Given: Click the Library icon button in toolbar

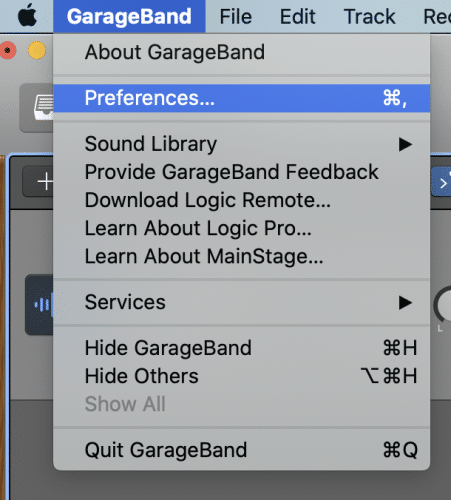Looking at the screenshot, I should coord(37,108).
